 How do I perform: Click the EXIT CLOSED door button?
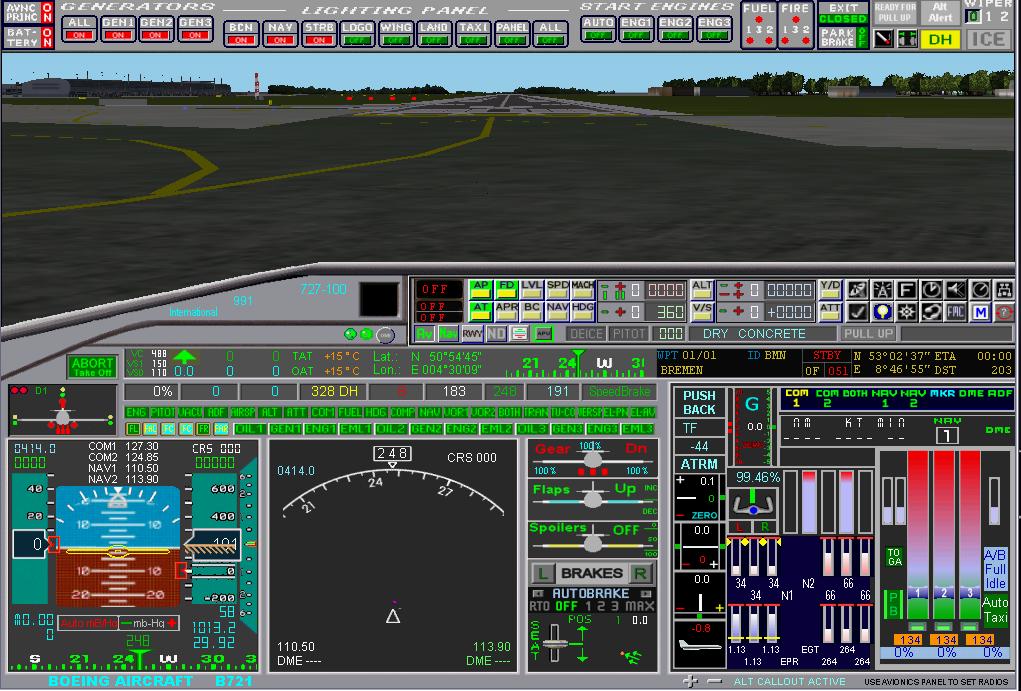coord(843,13)
